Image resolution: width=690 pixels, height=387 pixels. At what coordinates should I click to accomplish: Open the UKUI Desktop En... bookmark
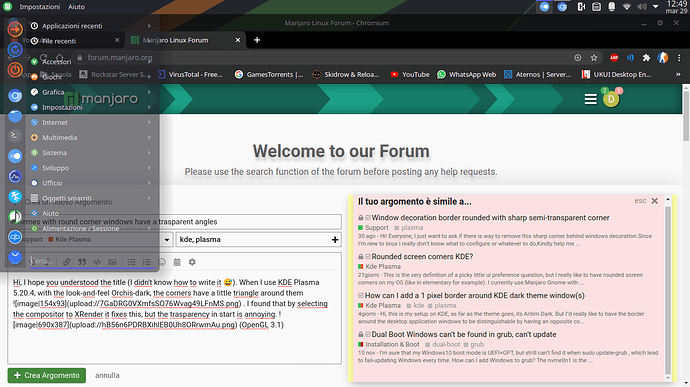point(617,74)
